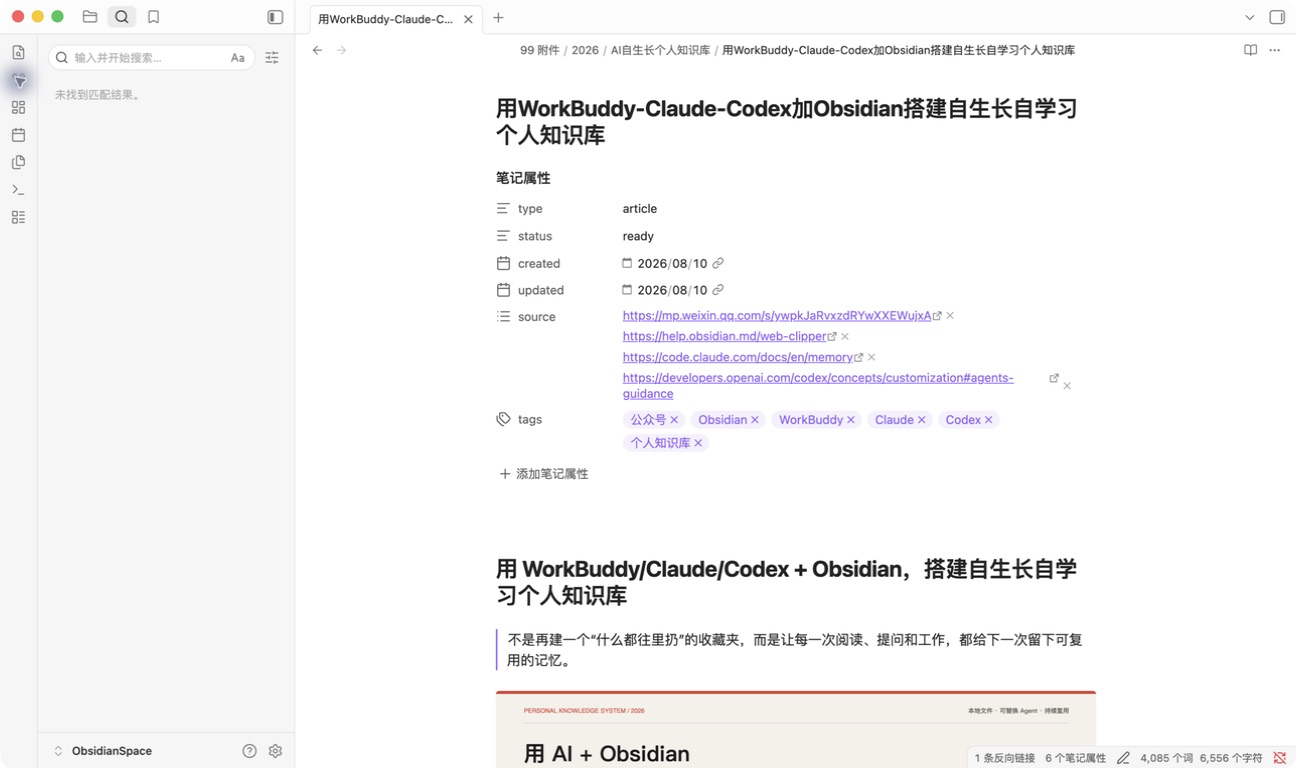Remove the help.obsidian.md source entry
The height and width of the screenshot is (768, 1296).
pyautogui.click(x=845, y=337)
